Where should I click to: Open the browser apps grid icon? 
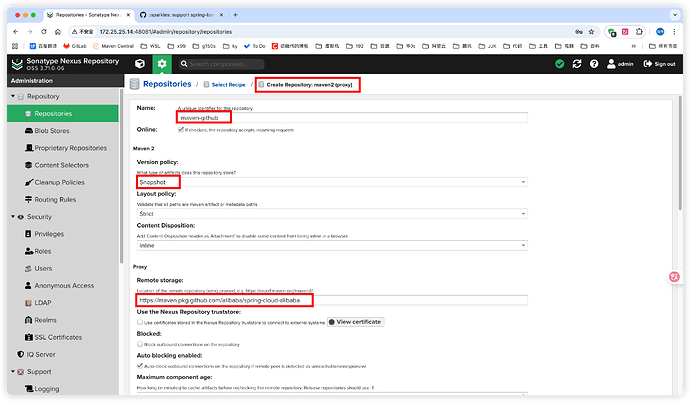point(15,46)
